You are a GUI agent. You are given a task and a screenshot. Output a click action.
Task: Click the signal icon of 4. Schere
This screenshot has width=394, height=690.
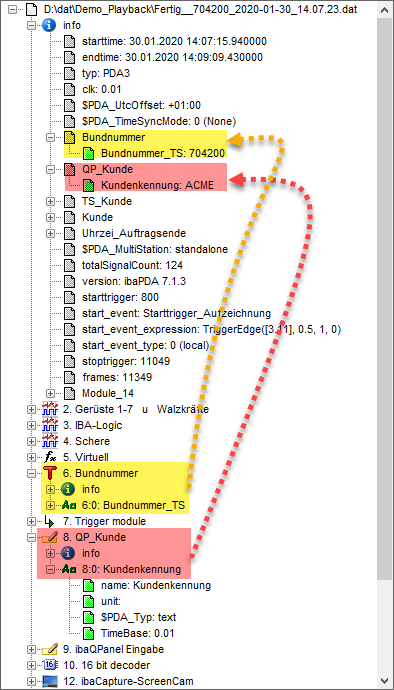click(51, 441)
